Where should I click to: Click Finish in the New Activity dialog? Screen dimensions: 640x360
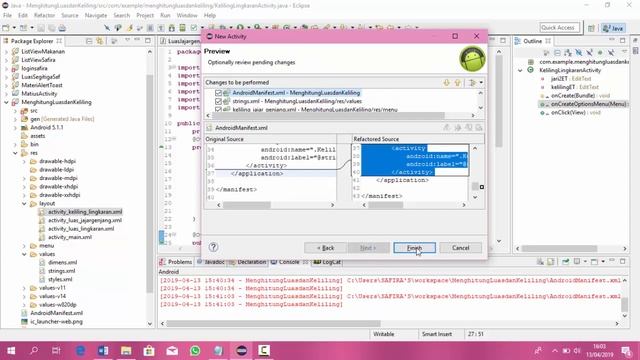pos(414,248)
